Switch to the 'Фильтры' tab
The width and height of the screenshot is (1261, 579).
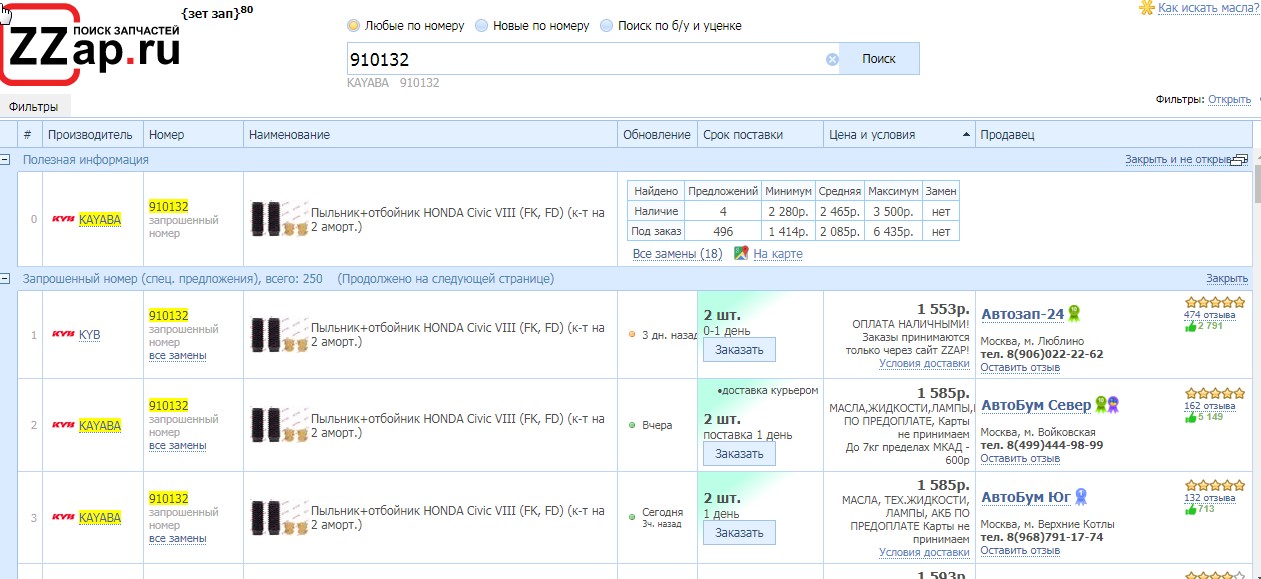coord(34,107)
